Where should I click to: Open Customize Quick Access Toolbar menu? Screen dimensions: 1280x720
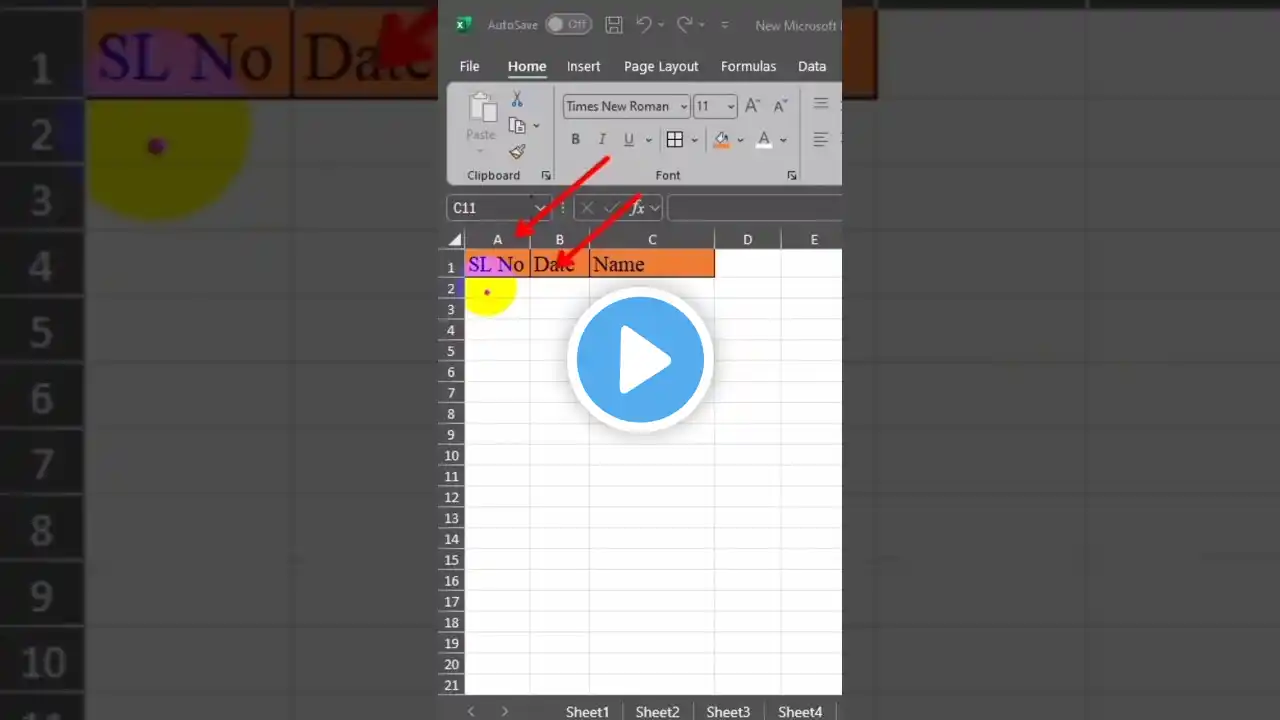tap(725, 25)
